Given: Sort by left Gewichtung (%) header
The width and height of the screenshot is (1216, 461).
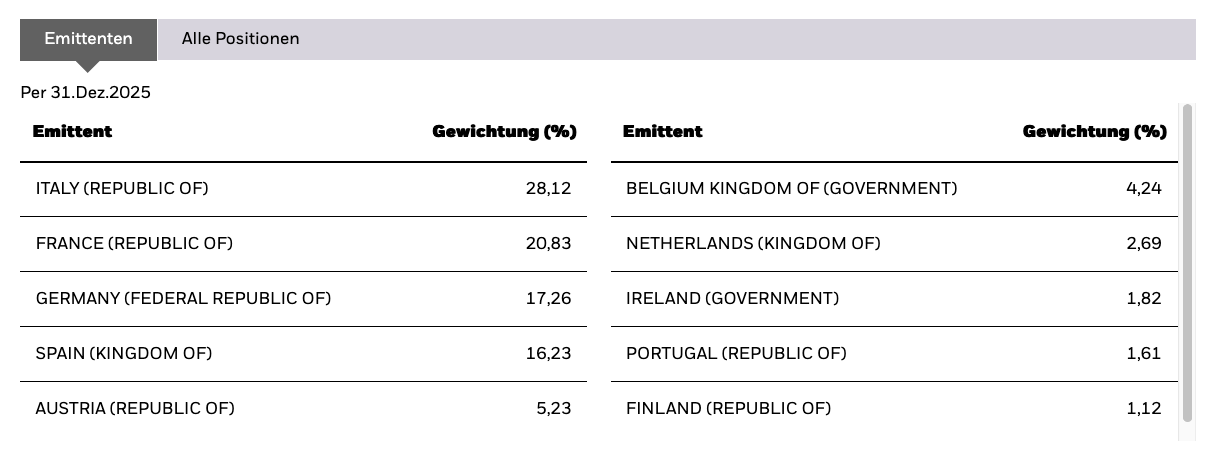Looking at the screenshot, I should coord(504,131).
